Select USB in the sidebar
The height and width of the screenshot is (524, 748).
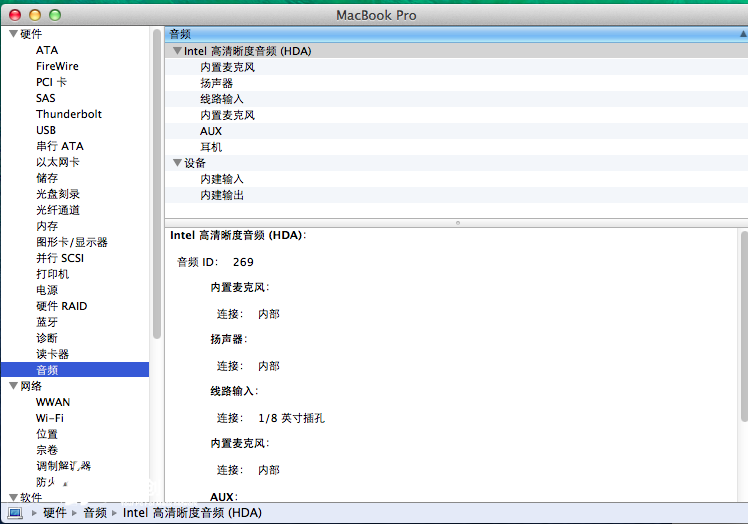coord(46,130)
